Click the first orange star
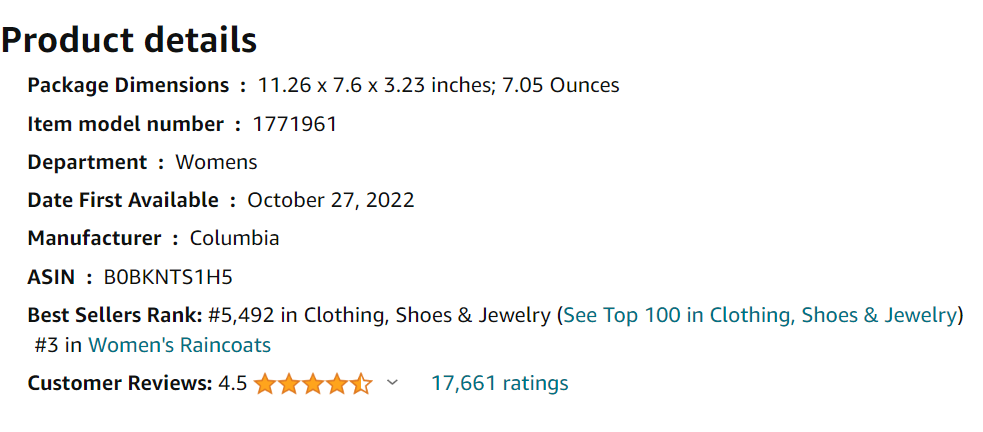The width and height of the screenshot is (983, 432). (x=265, y=383)
